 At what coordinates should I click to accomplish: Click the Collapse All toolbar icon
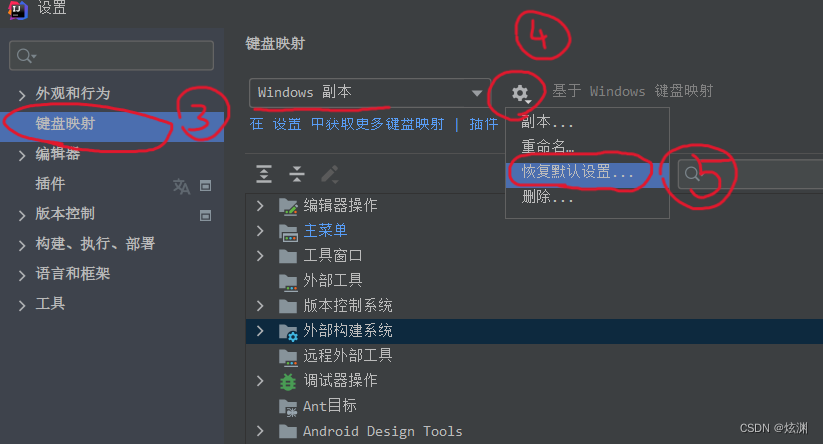[297, 174]
